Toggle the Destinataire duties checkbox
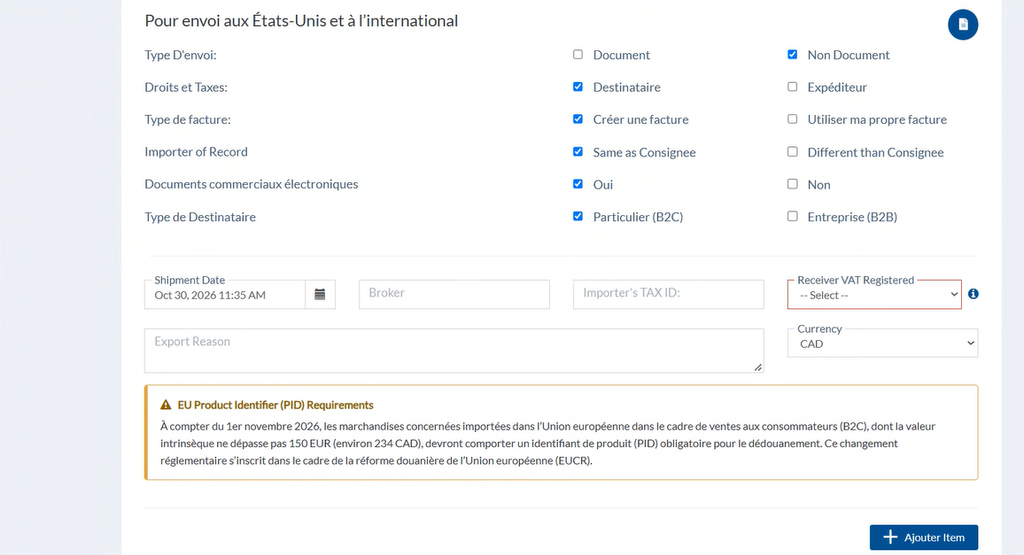This screenshot has width=1024, height=555. [x=578, y=86]
